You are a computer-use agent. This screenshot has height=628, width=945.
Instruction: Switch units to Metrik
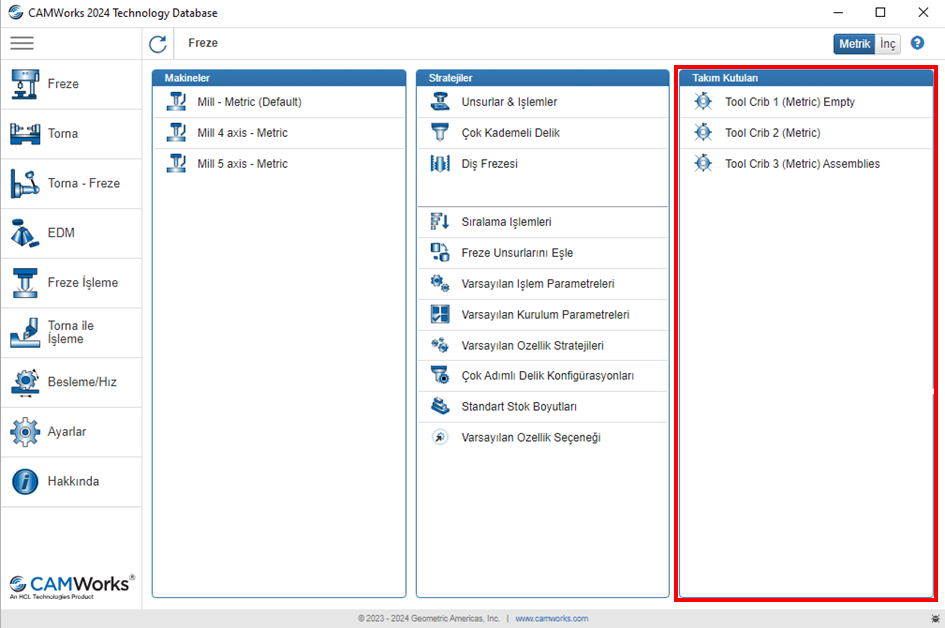pyautogui.click(x=854, y=44)
